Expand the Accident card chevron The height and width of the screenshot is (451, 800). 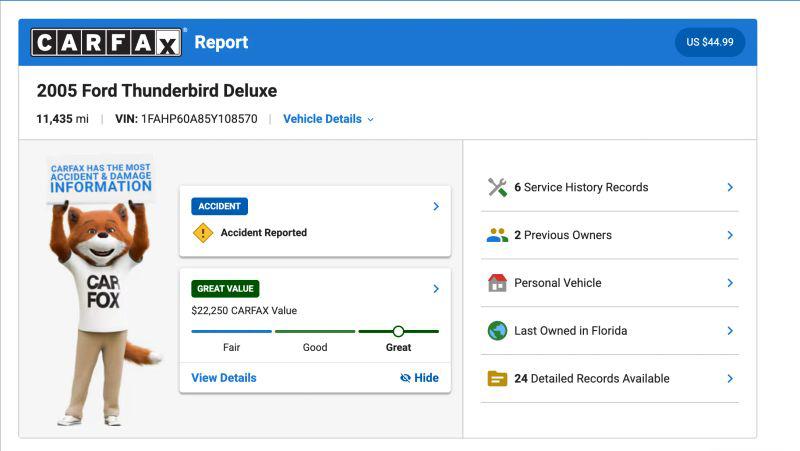[436, 206]
